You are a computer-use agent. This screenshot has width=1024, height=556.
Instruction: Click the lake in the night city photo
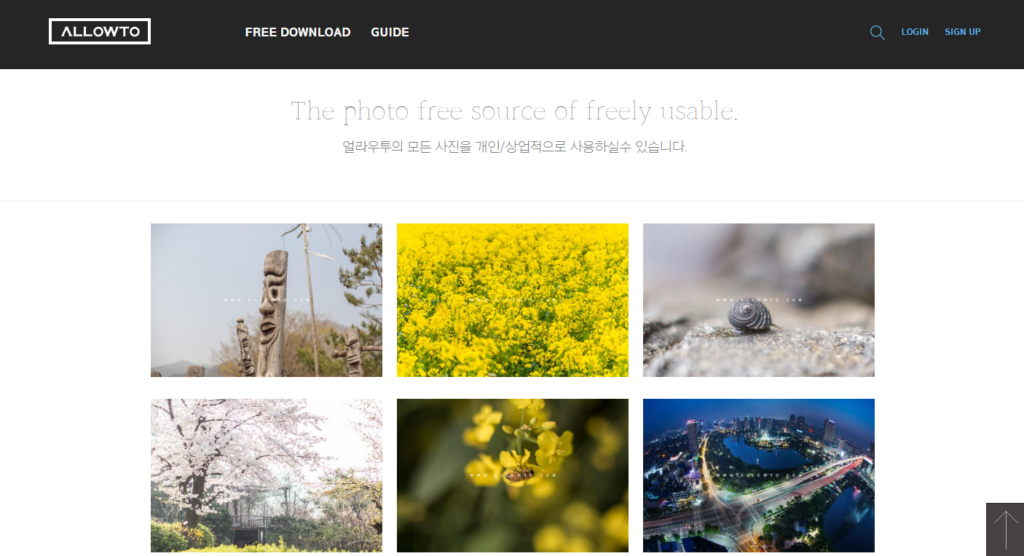pyautogui.click(x=765, y=451)
